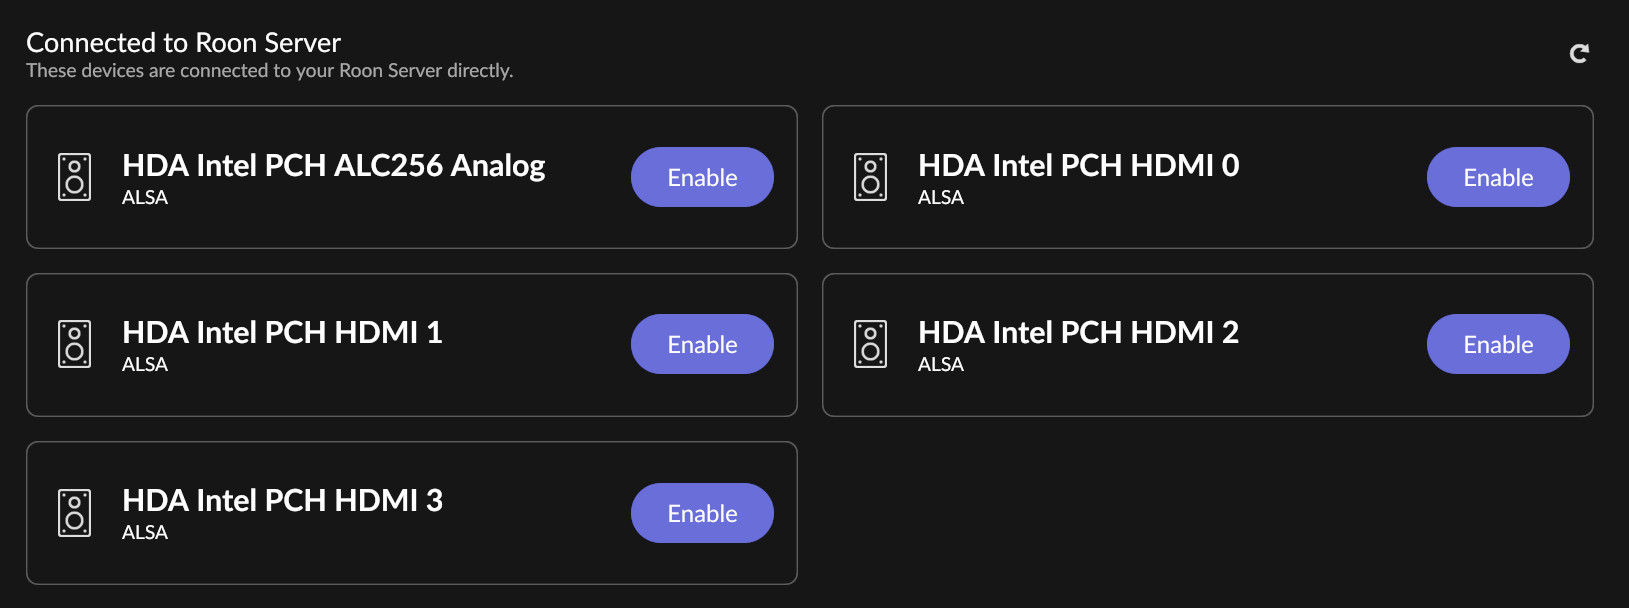Click the speaker icon for HDMI 2
1629x608 pixels.
pos(870,344)
